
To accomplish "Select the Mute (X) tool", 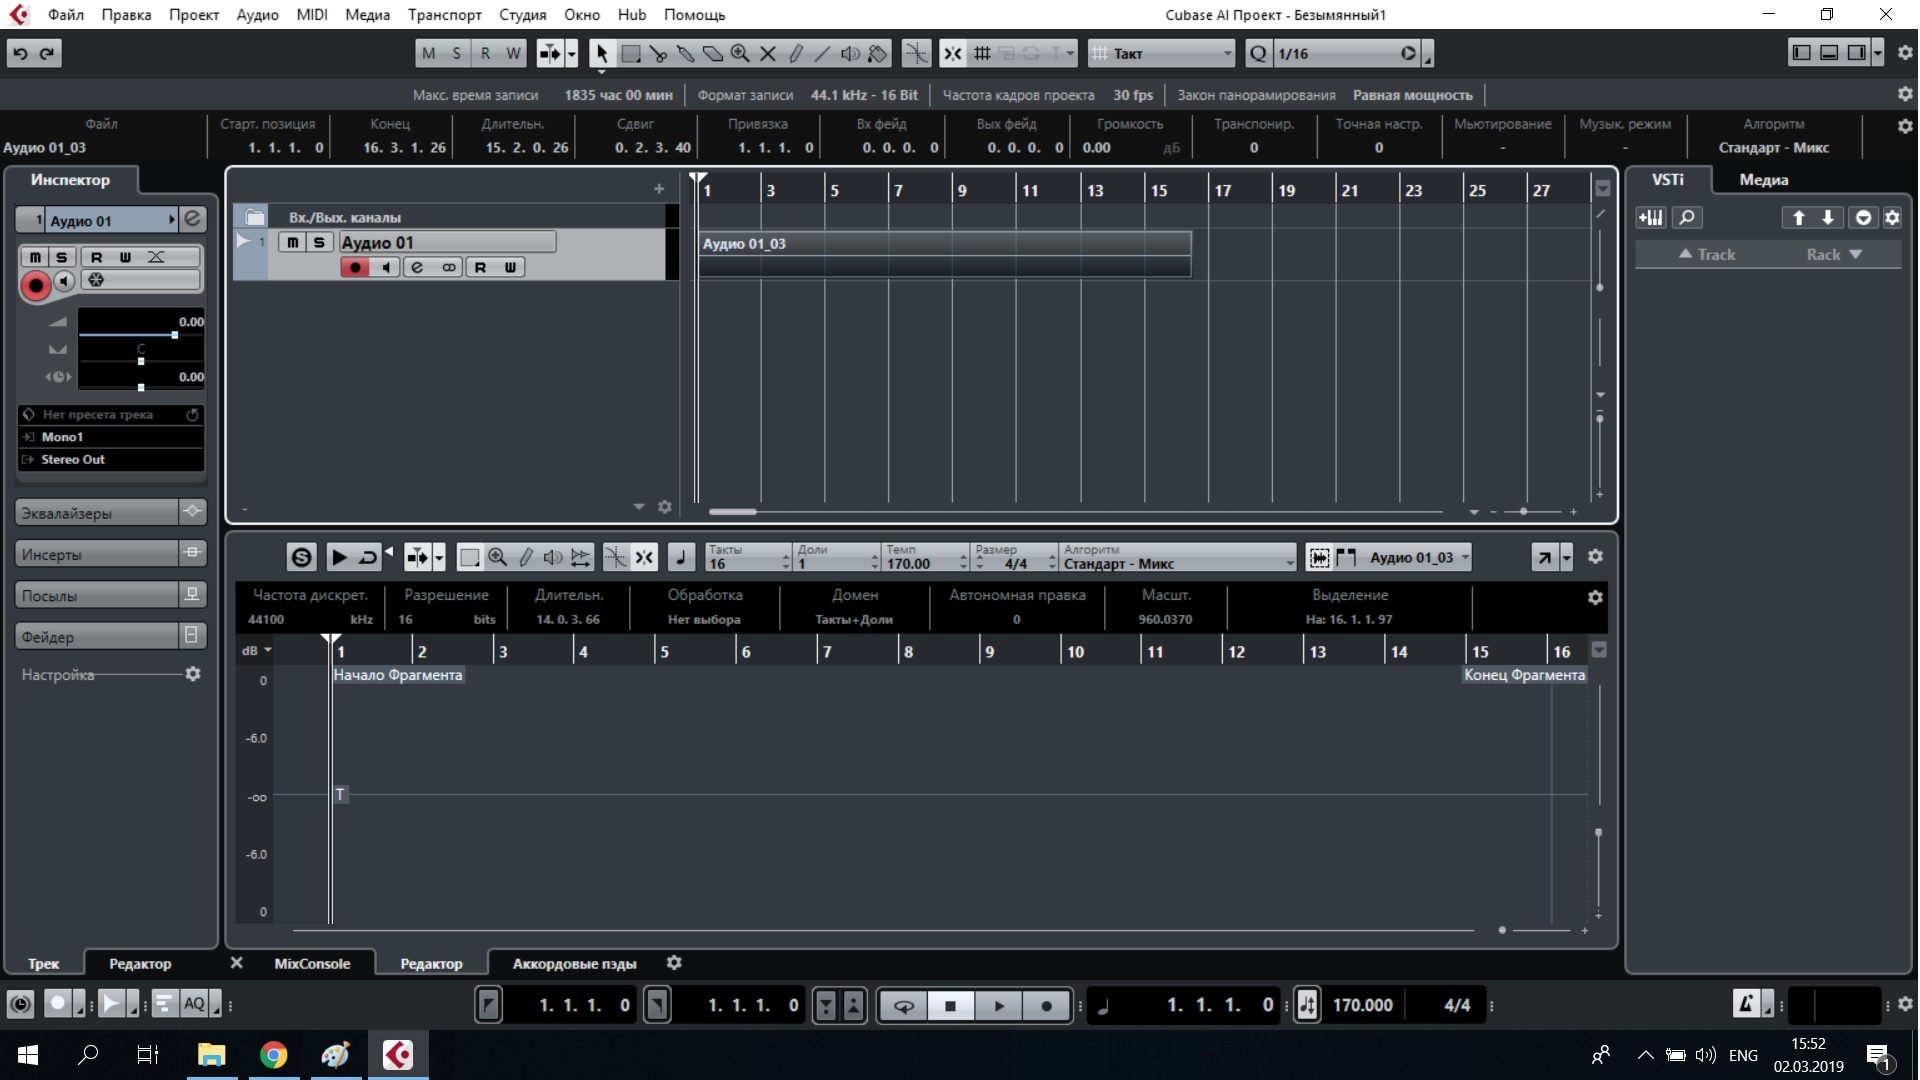I will (768, 54).
